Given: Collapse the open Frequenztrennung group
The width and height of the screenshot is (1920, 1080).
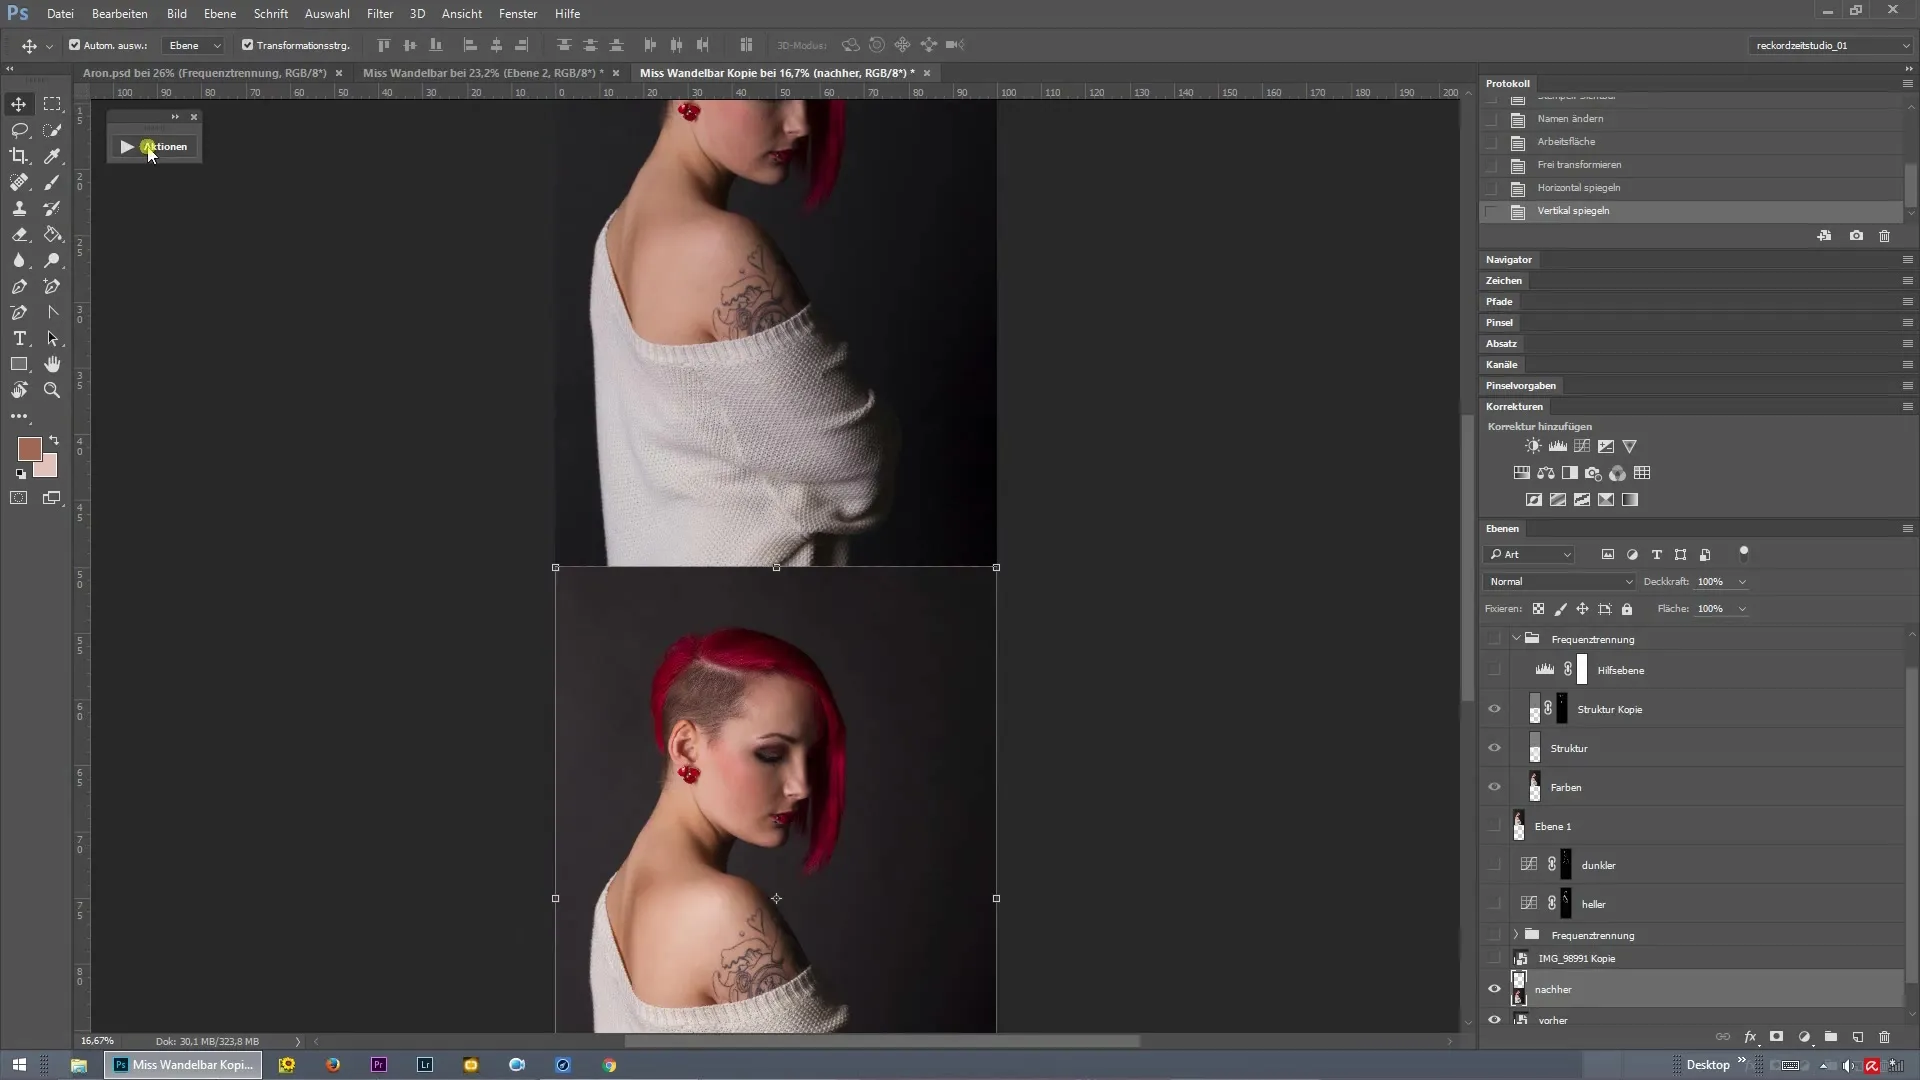Looking at the screenshot, I should click(x=1516, y=638).
